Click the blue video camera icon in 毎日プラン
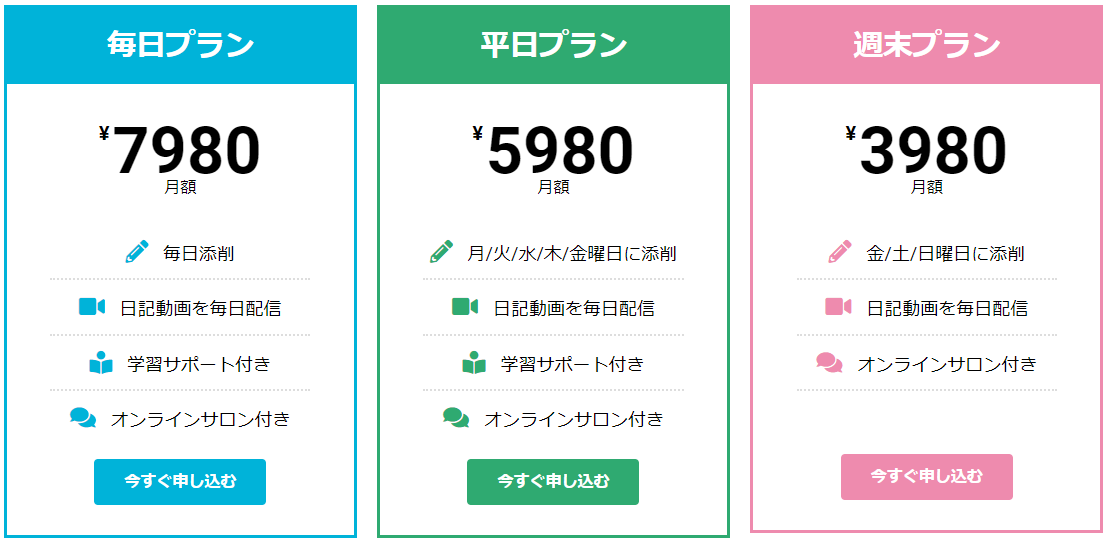The height and width of the screenshot is (541, 1109). pyautogui.click(x=92, y=307)
